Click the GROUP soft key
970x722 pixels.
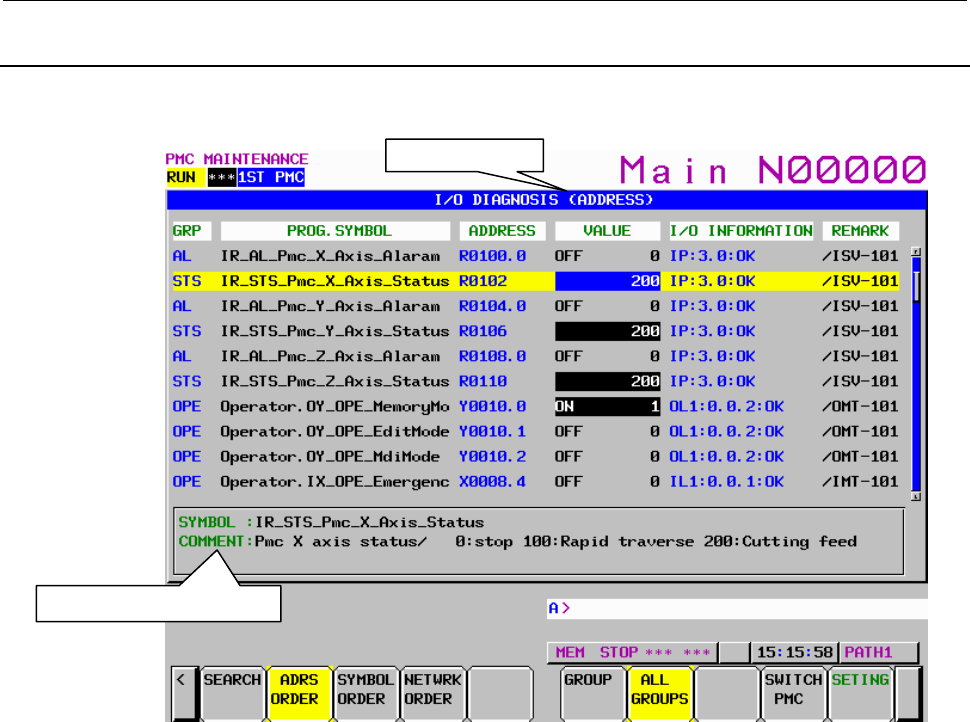[x=591, y=693]
